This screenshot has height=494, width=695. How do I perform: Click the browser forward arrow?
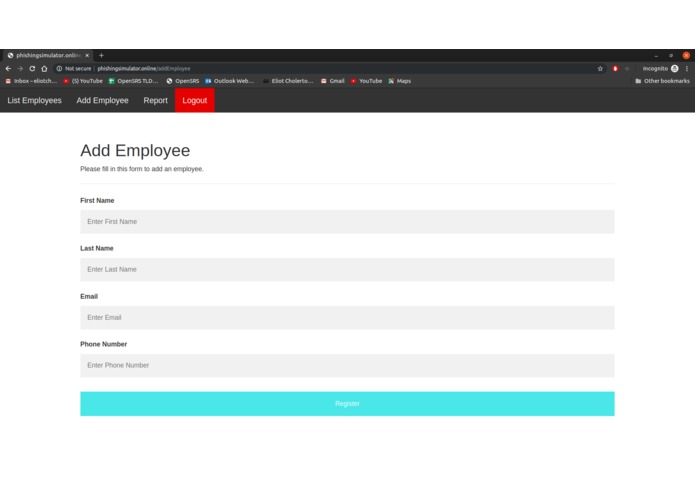pyautogui.click(x=20, y=69)
